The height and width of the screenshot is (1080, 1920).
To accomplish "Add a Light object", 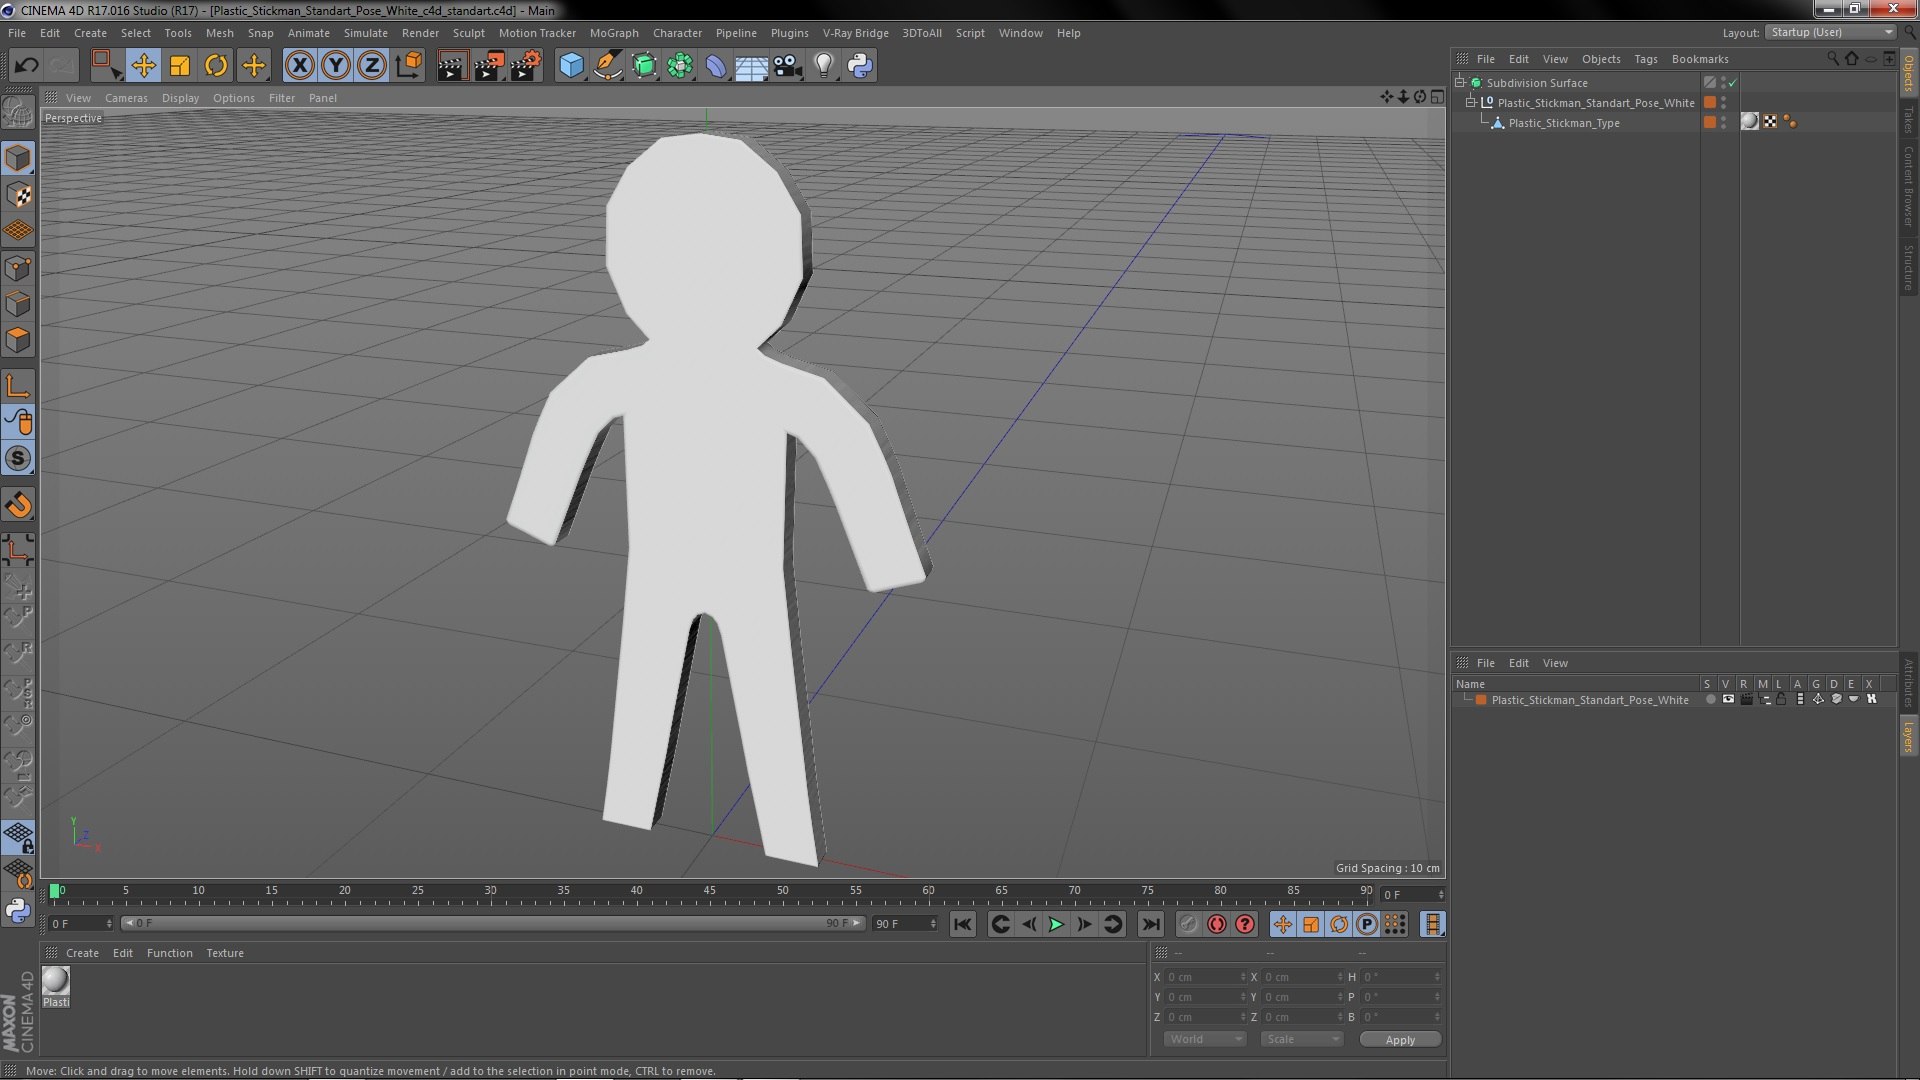I will [824, 66].
